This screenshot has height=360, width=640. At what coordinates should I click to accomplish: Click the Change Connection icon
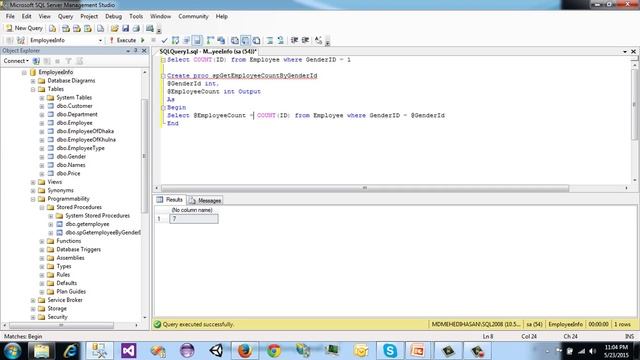[21, 40]
